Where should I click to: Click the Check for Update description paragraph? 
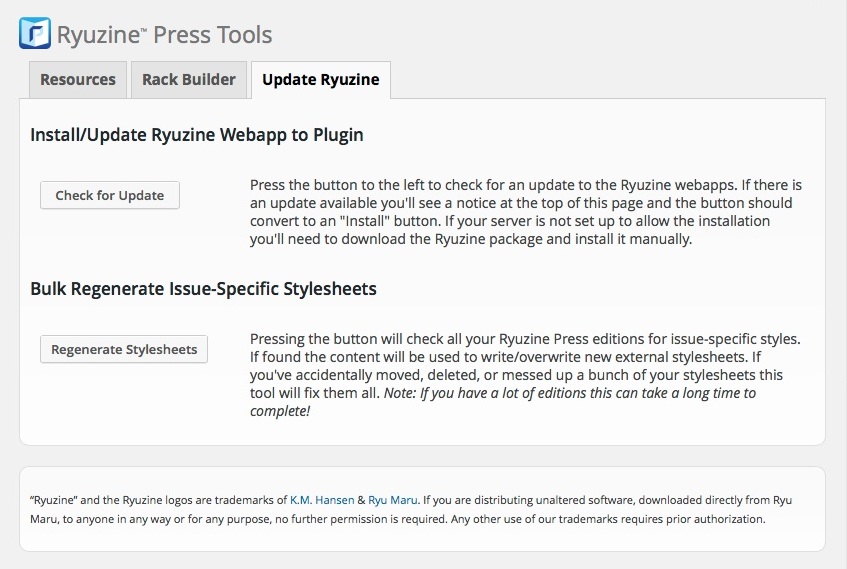525,213
